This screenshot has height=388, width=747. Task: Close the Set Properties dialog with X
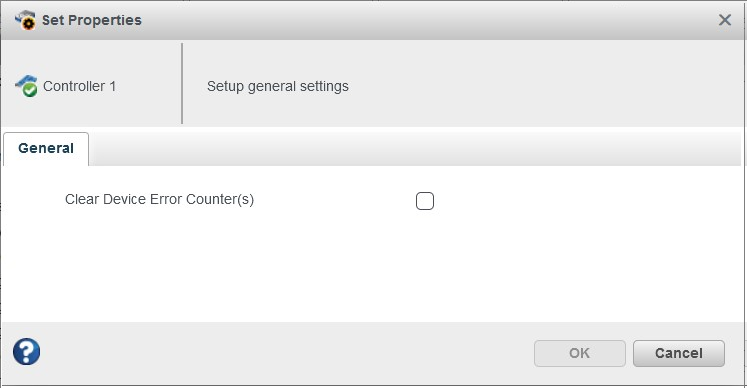[x=725, y=20]
